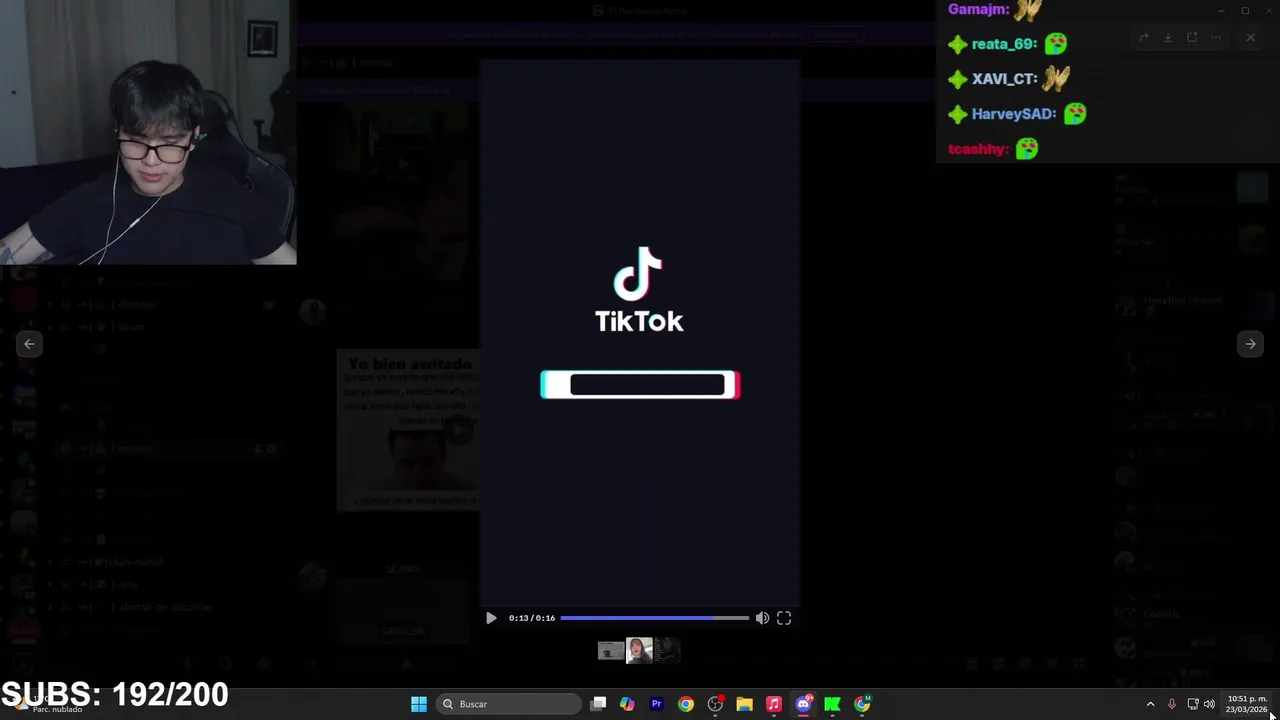Switch to Discord from the taskbar
Screen dimensions: 1280x720
803,704
